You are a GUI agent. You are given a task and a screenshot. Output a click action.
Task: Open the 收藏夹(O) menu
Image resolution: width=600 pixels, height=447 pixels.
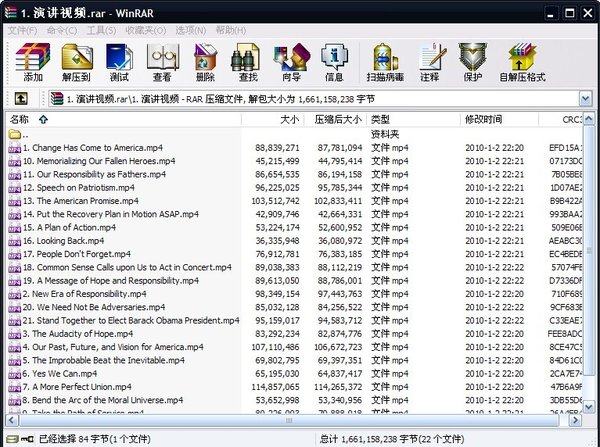146,31
